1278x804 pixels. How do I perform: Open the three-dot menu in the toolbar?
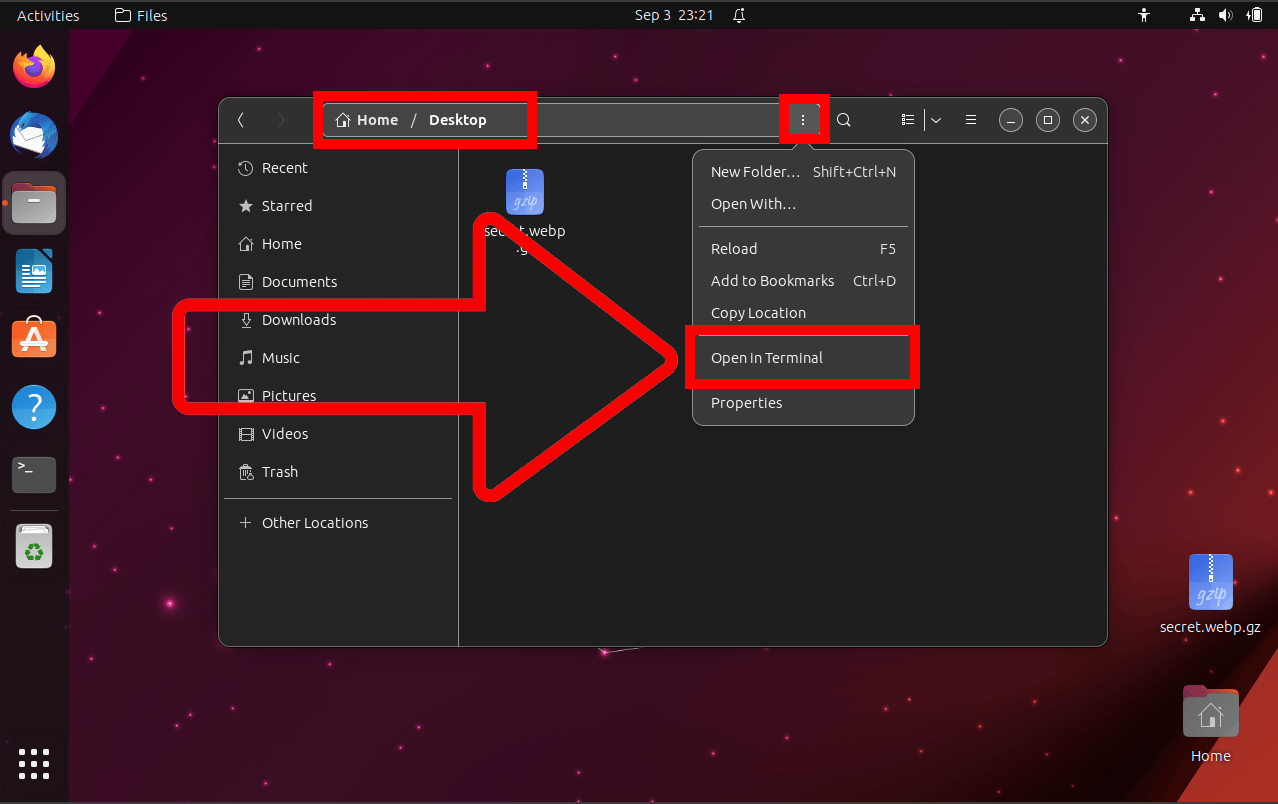coord(803,119)
